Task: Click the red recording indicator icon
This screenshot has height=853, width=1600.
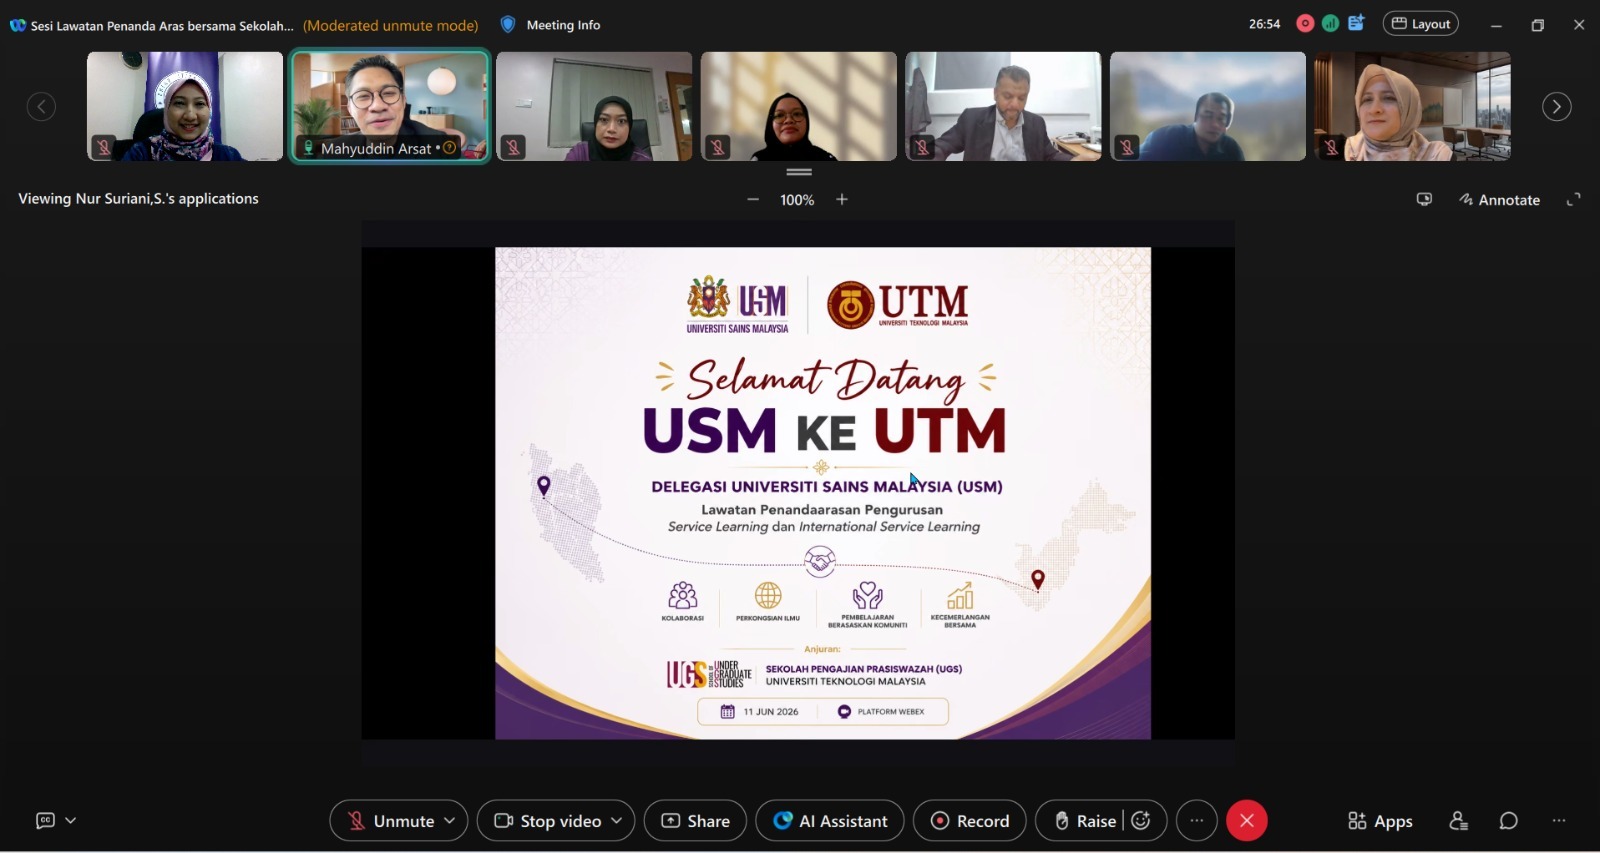Action: point(1305,23)
